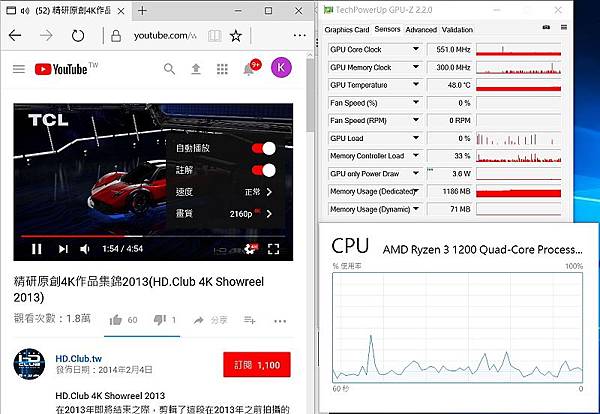Screen dimensions: 600x414
Task: Open playback speed (速度) submenu
Action: pos(226,192)
